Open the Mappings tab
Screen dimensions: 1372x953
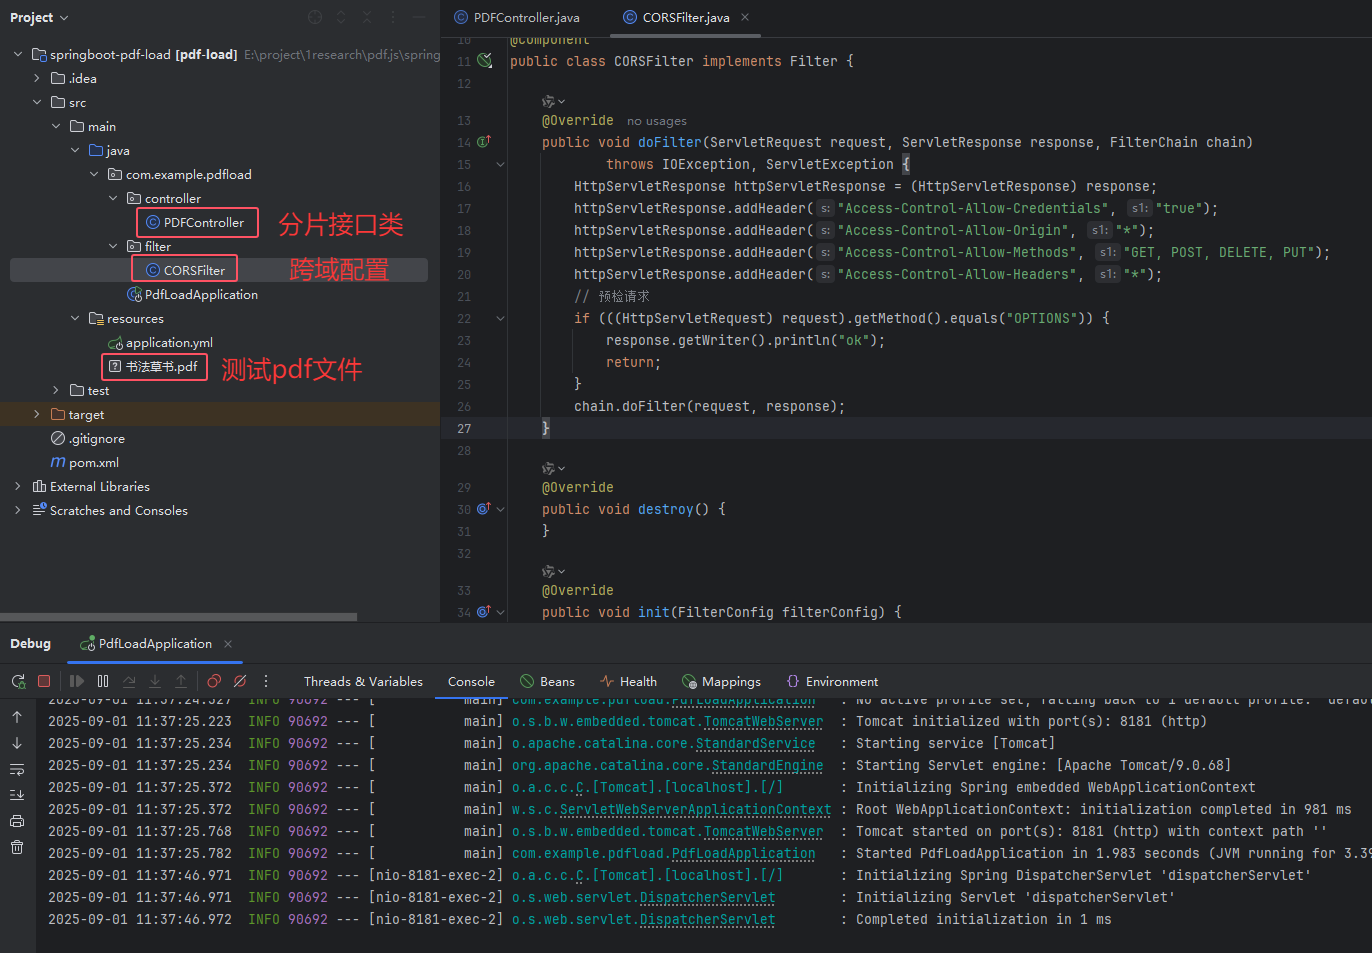tap(721, 681)
